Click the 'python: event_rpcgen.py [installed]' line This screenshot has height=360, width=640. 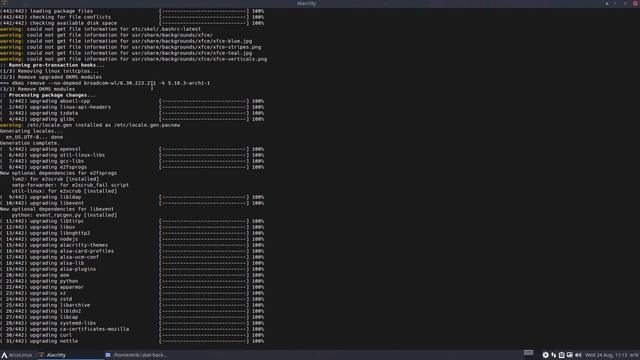point(64,215)
